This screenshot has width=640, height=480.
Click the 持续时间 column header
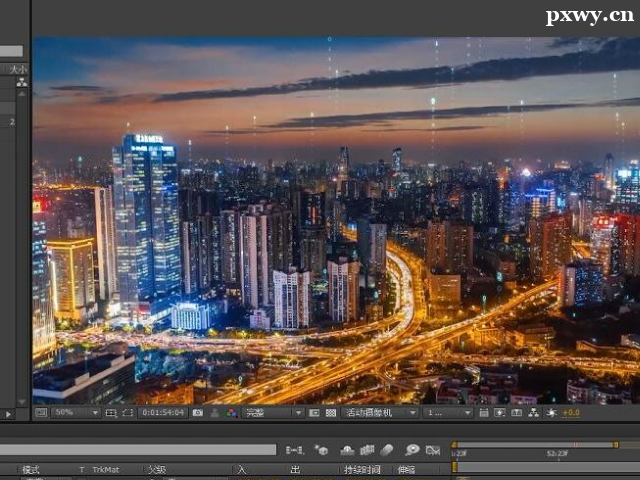[362, 469]
